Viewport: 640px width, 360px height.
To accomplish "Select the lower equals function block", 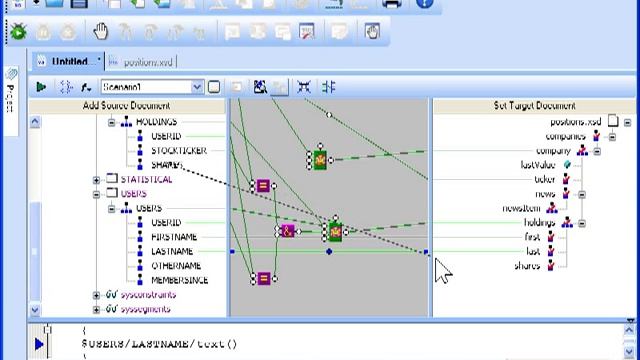I will (x=264, y=279).
